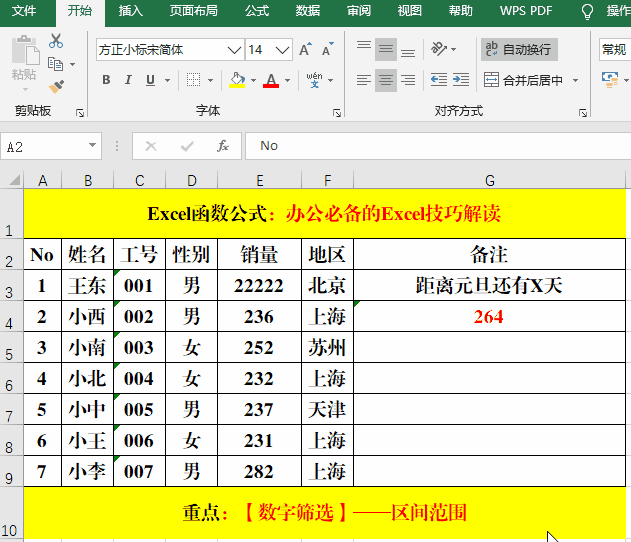Image resolution: width=631 pixels, height=542 pixels.
Task: Click the Select All corner triangle
Action: 14,180
